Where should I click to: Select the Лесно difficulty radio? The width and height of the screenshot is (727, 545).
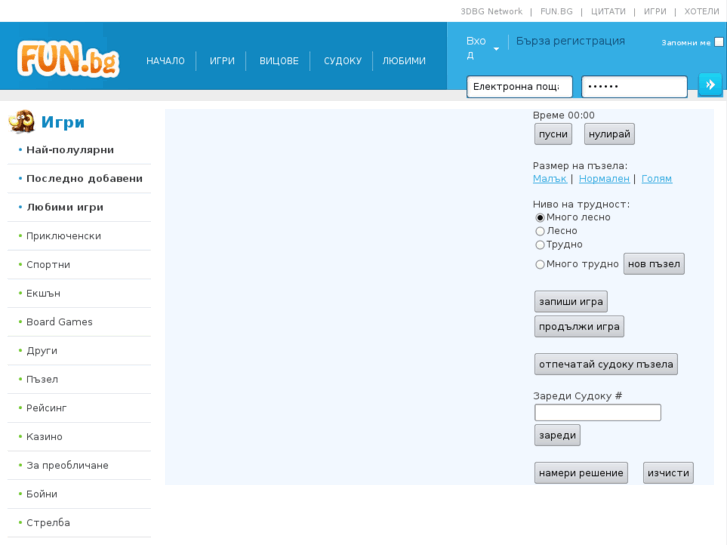(x=540, y=231)
